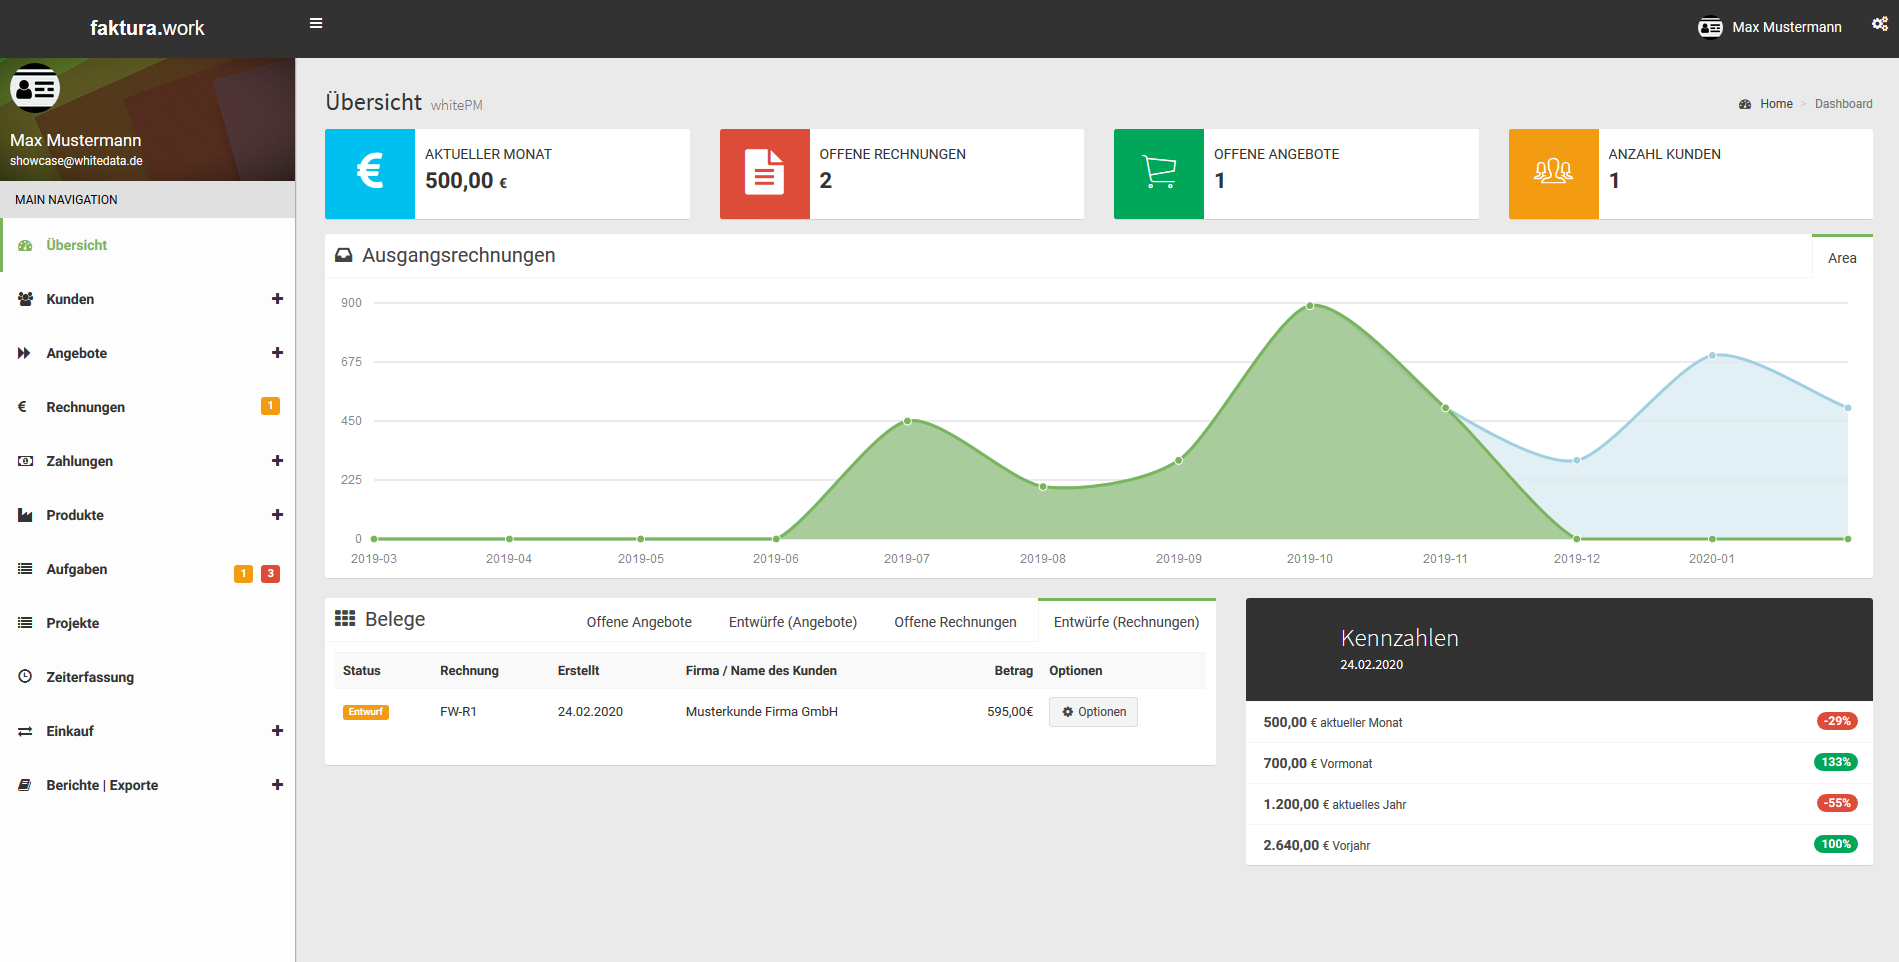Switch to Offene Angebote tab
This screenshot has height=962, width=1899.
click(x=639, y=622)
